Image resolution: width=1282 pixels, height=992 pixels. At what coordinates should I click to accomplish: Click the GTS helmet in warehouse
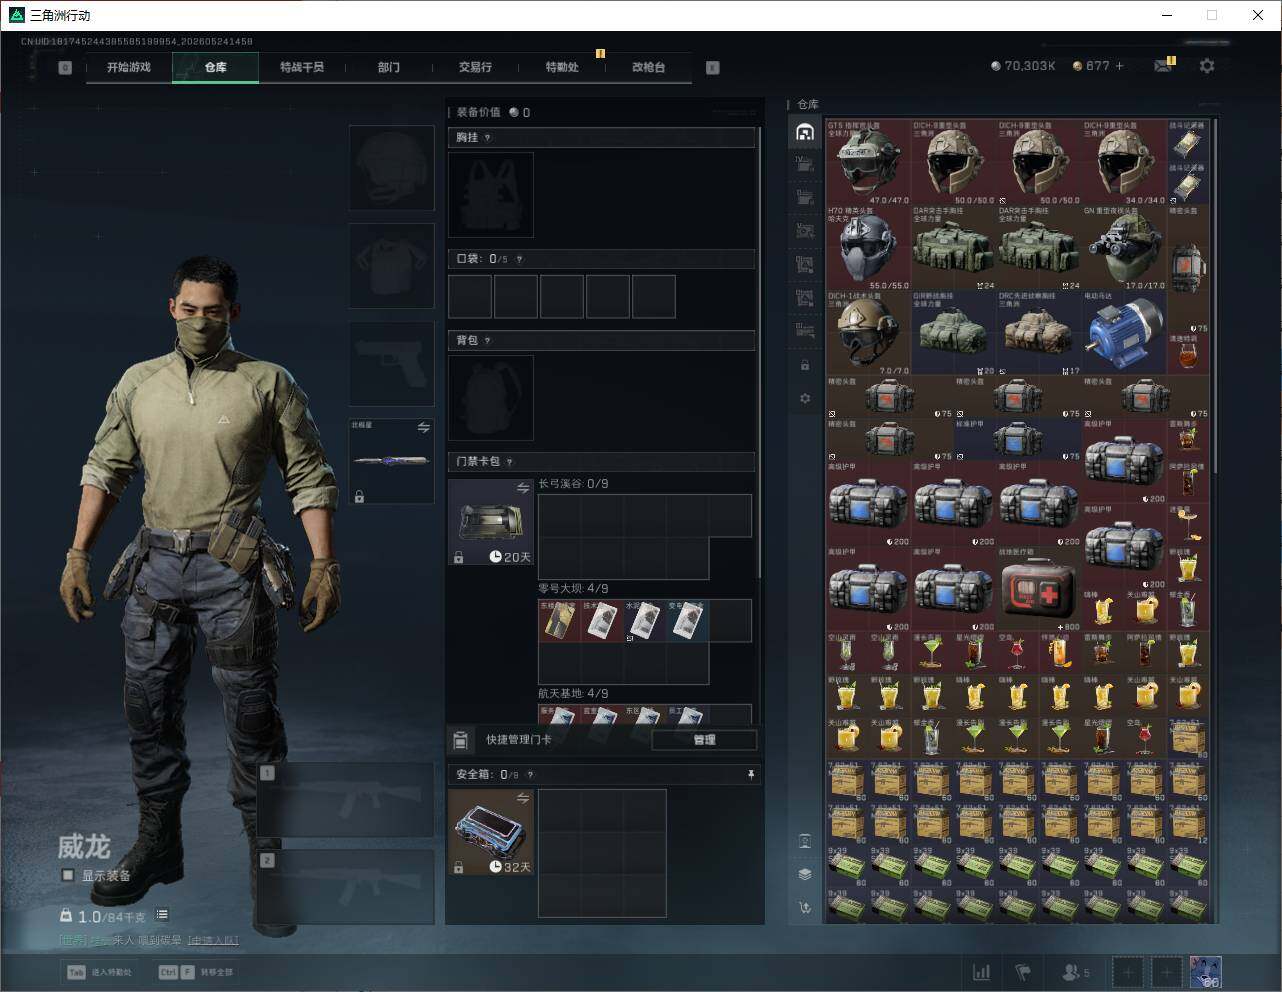(868, 163)
